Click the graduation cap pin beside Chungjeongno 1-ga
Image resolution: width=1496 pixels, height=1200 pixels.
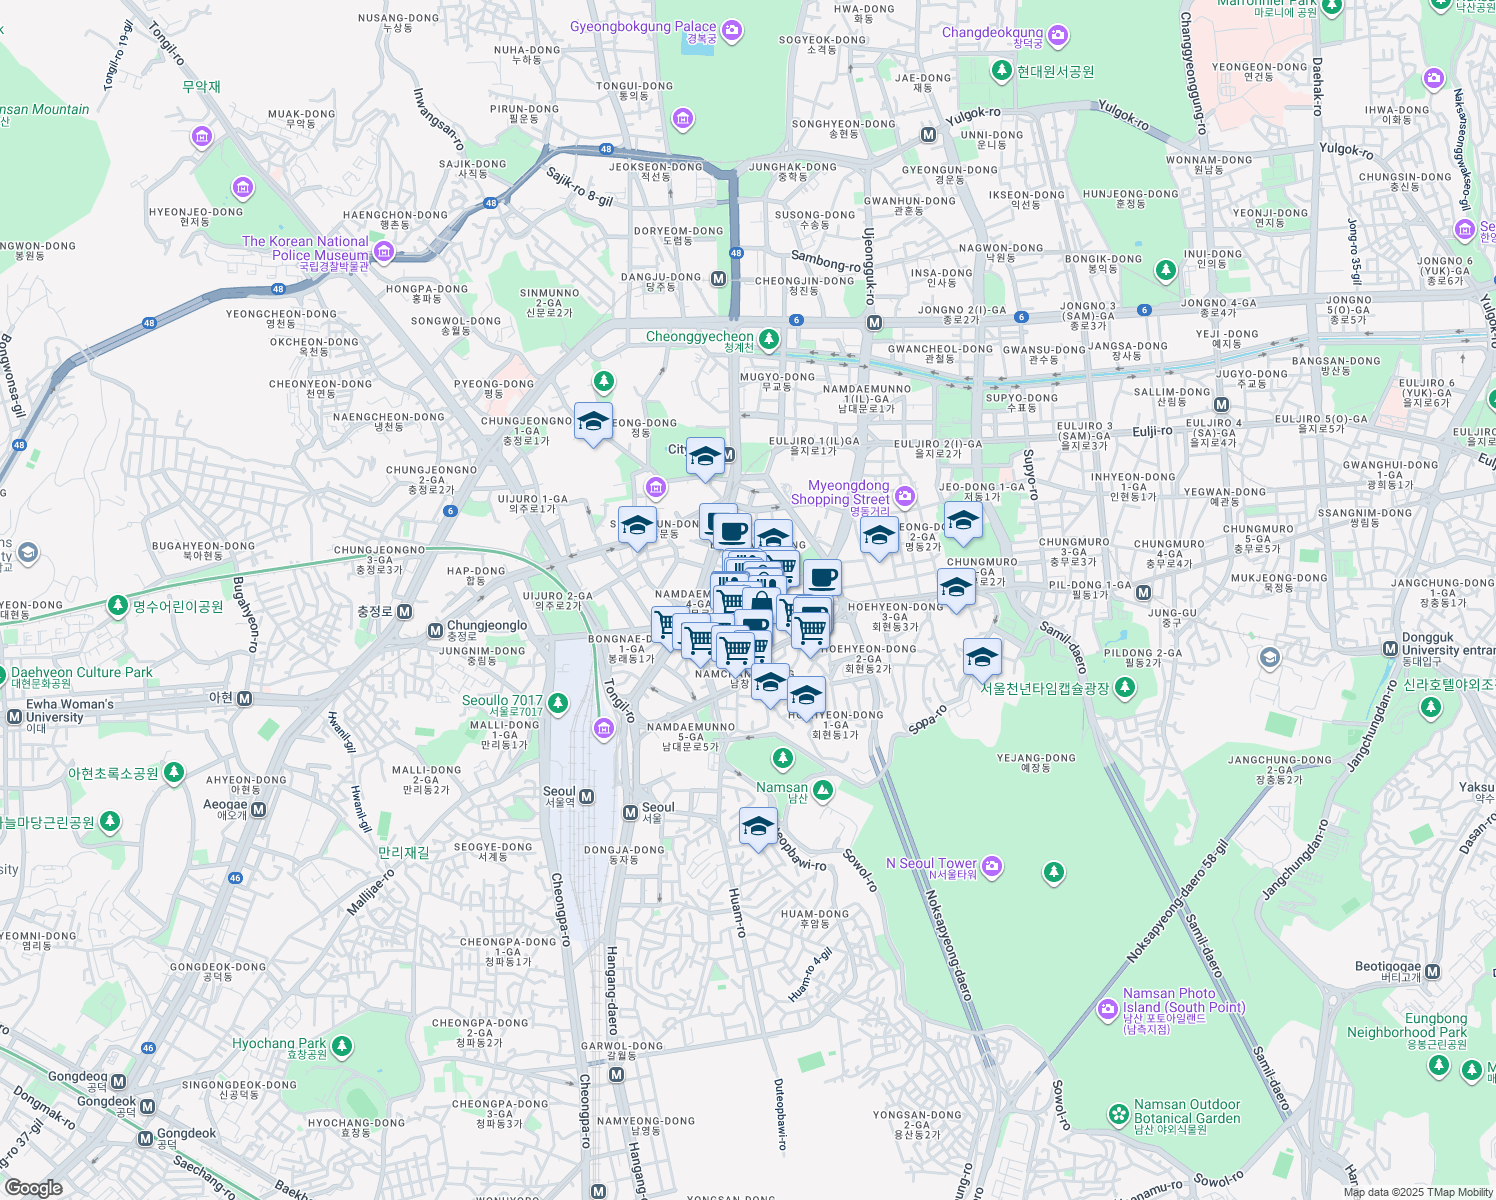(x=592, y=420)
